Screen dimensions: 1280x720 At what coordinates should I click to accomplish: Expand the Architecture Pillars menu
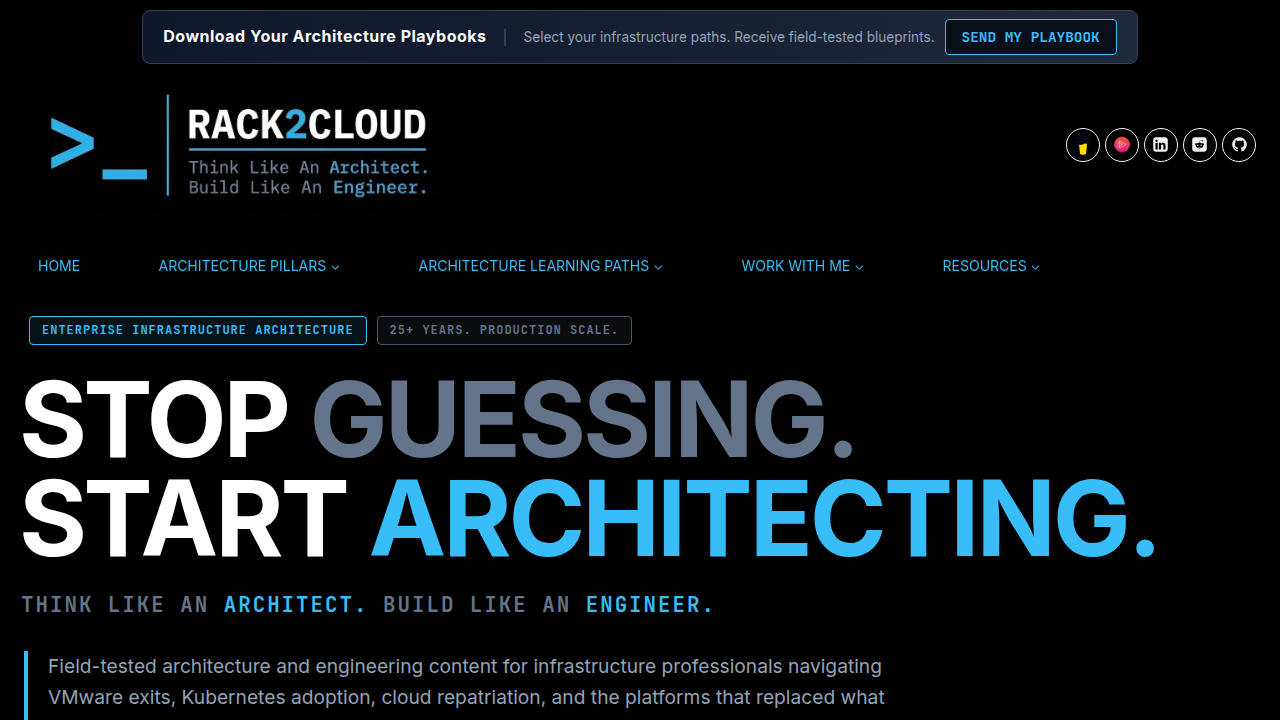(249, 266)
